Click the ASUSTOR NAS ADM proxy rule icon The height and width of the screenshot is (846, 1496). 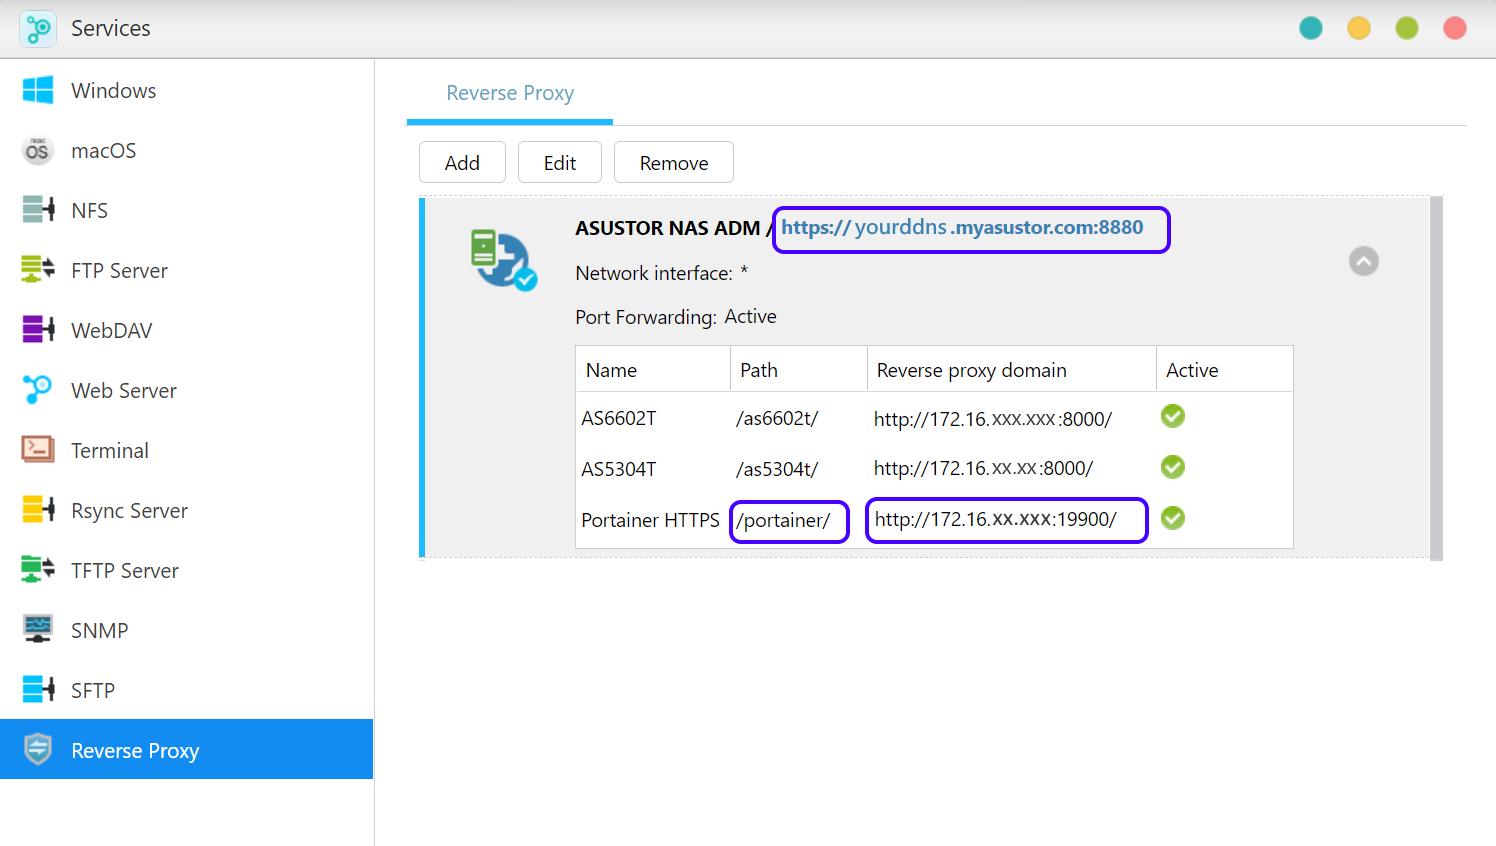point(503,259)
